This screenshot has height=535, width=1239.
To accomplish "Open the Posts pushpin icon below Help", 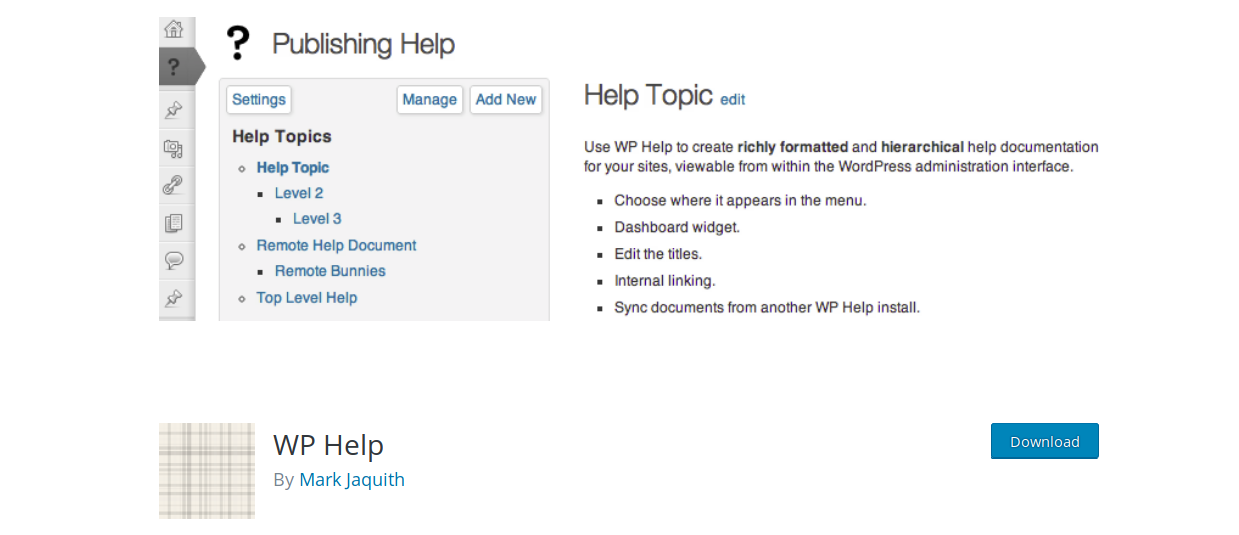I will click(x=174, y=110).
